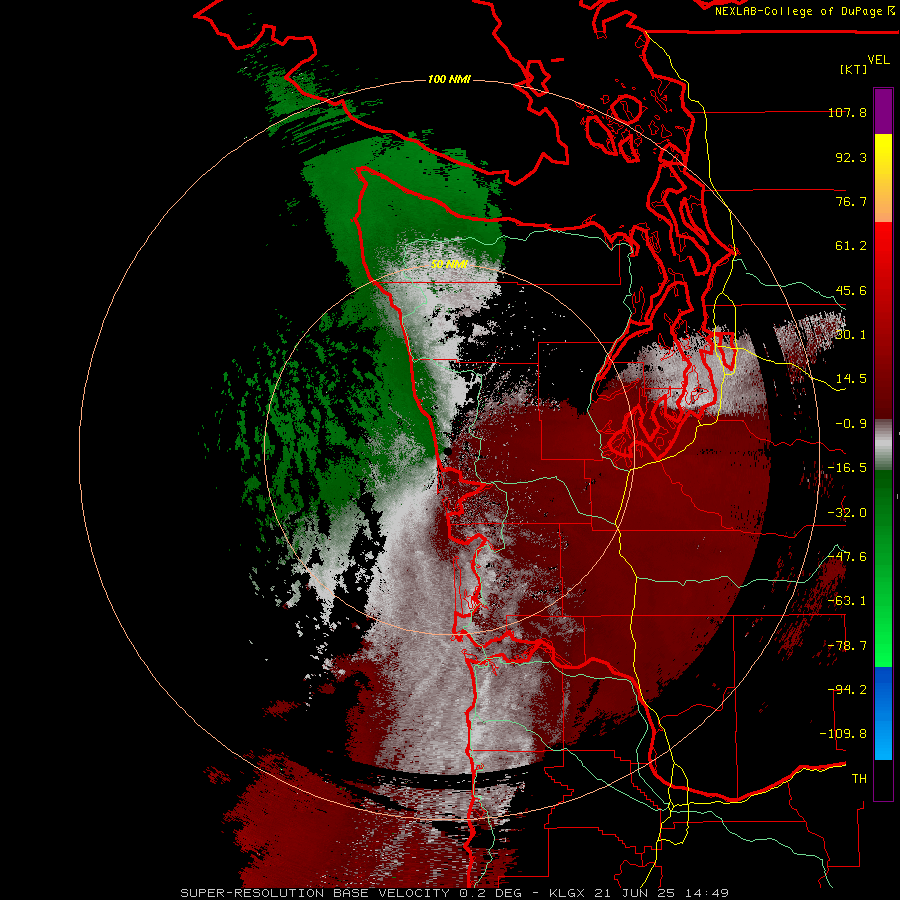Screen dimensions: 900x900
Task: Click the -78.7 legend value
Action: tap(847, 646)
